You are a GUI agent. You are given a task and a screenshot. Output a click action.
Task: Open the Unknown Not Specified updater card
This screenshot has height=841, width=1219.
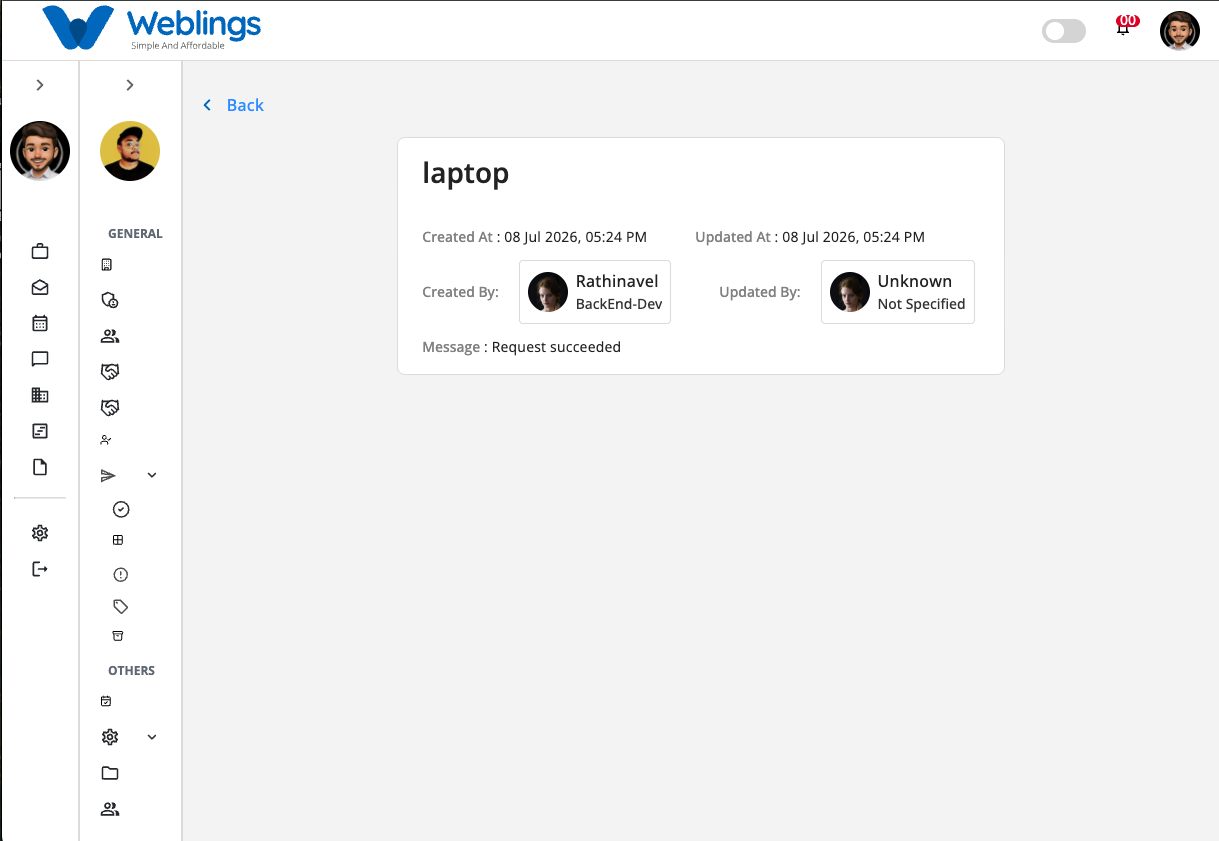[x=898, y=292]
